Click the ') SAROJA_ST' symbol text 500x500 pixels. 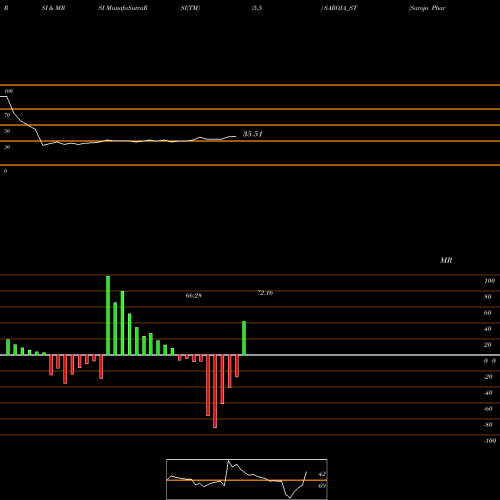click(339, 8)
